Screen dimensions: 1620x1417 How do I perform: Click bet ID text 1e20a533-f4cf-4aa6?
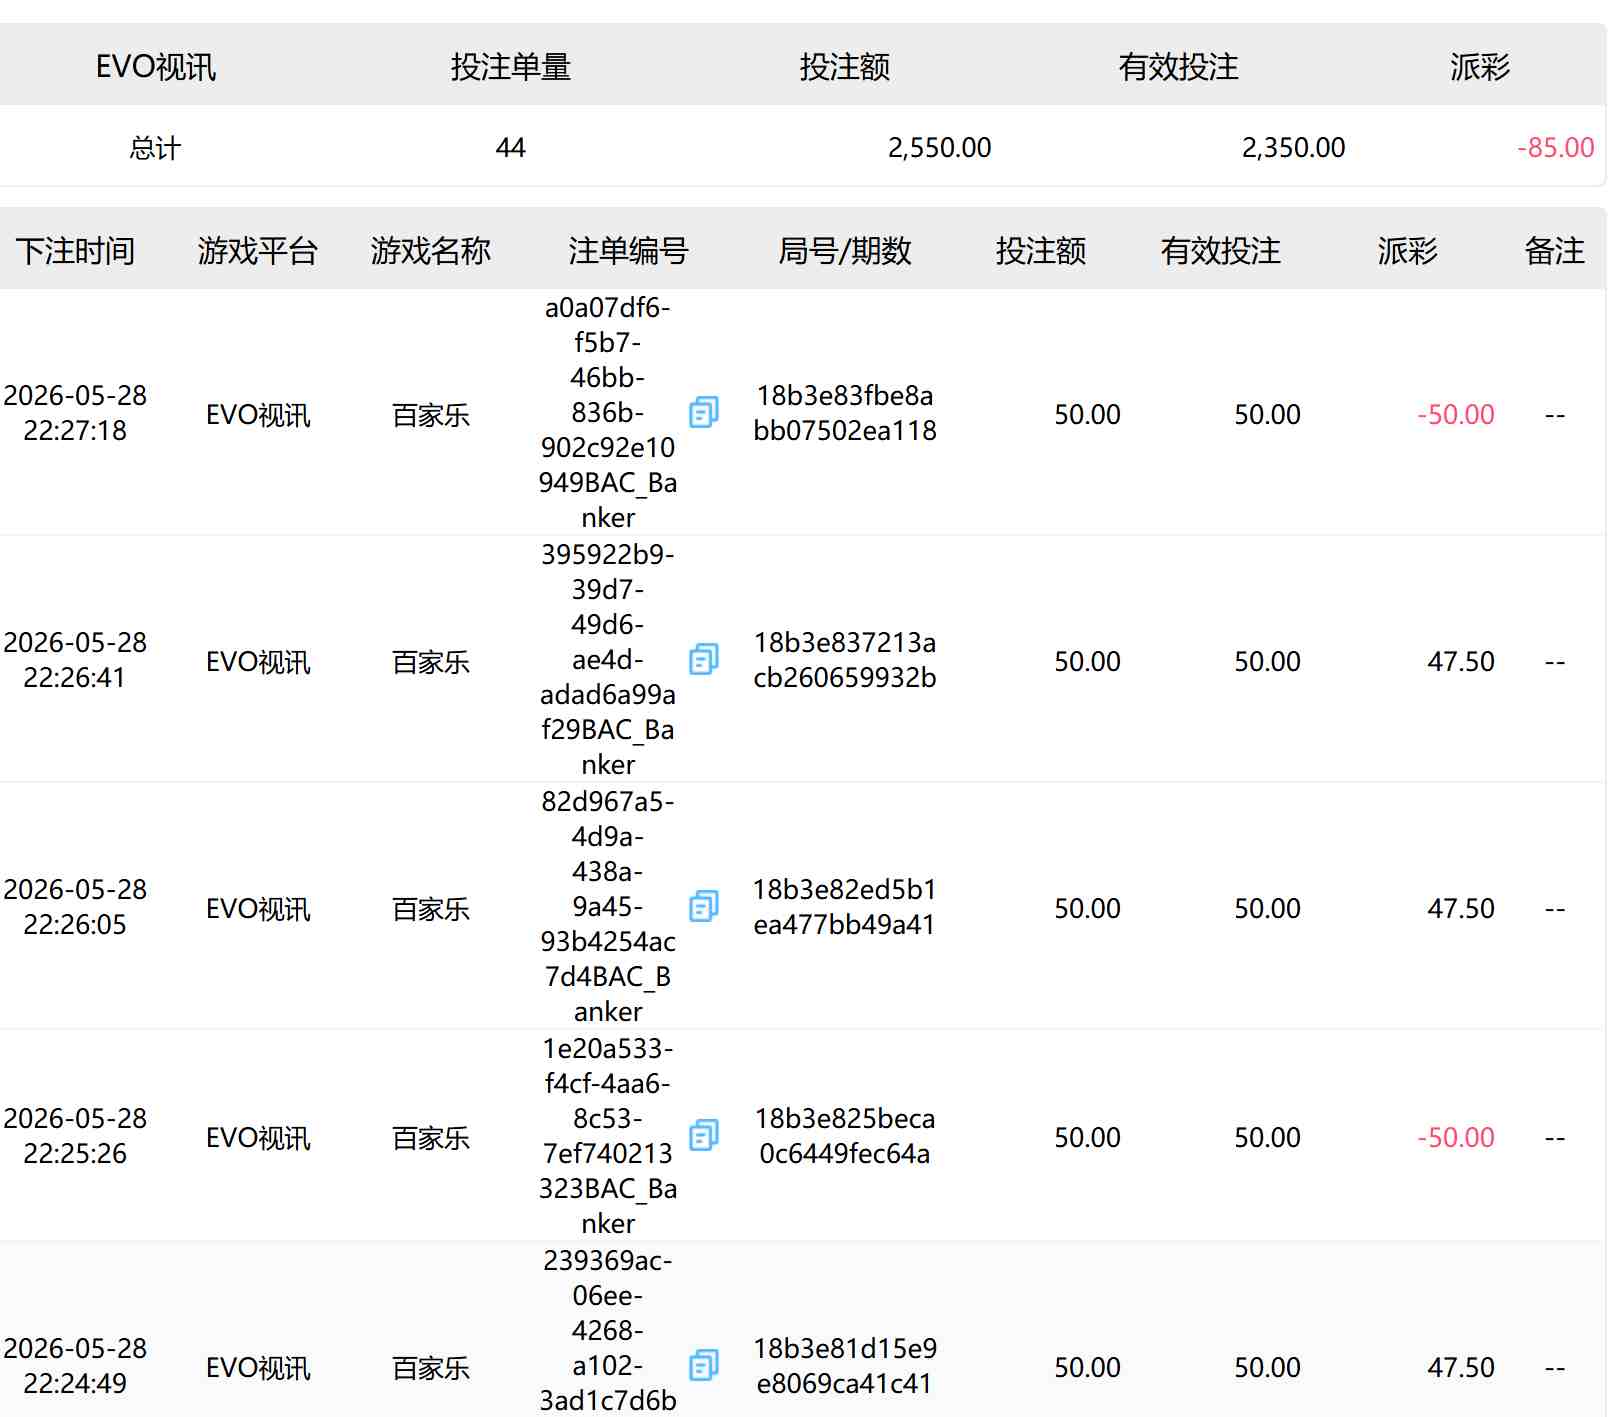[x=608, y=1136]
